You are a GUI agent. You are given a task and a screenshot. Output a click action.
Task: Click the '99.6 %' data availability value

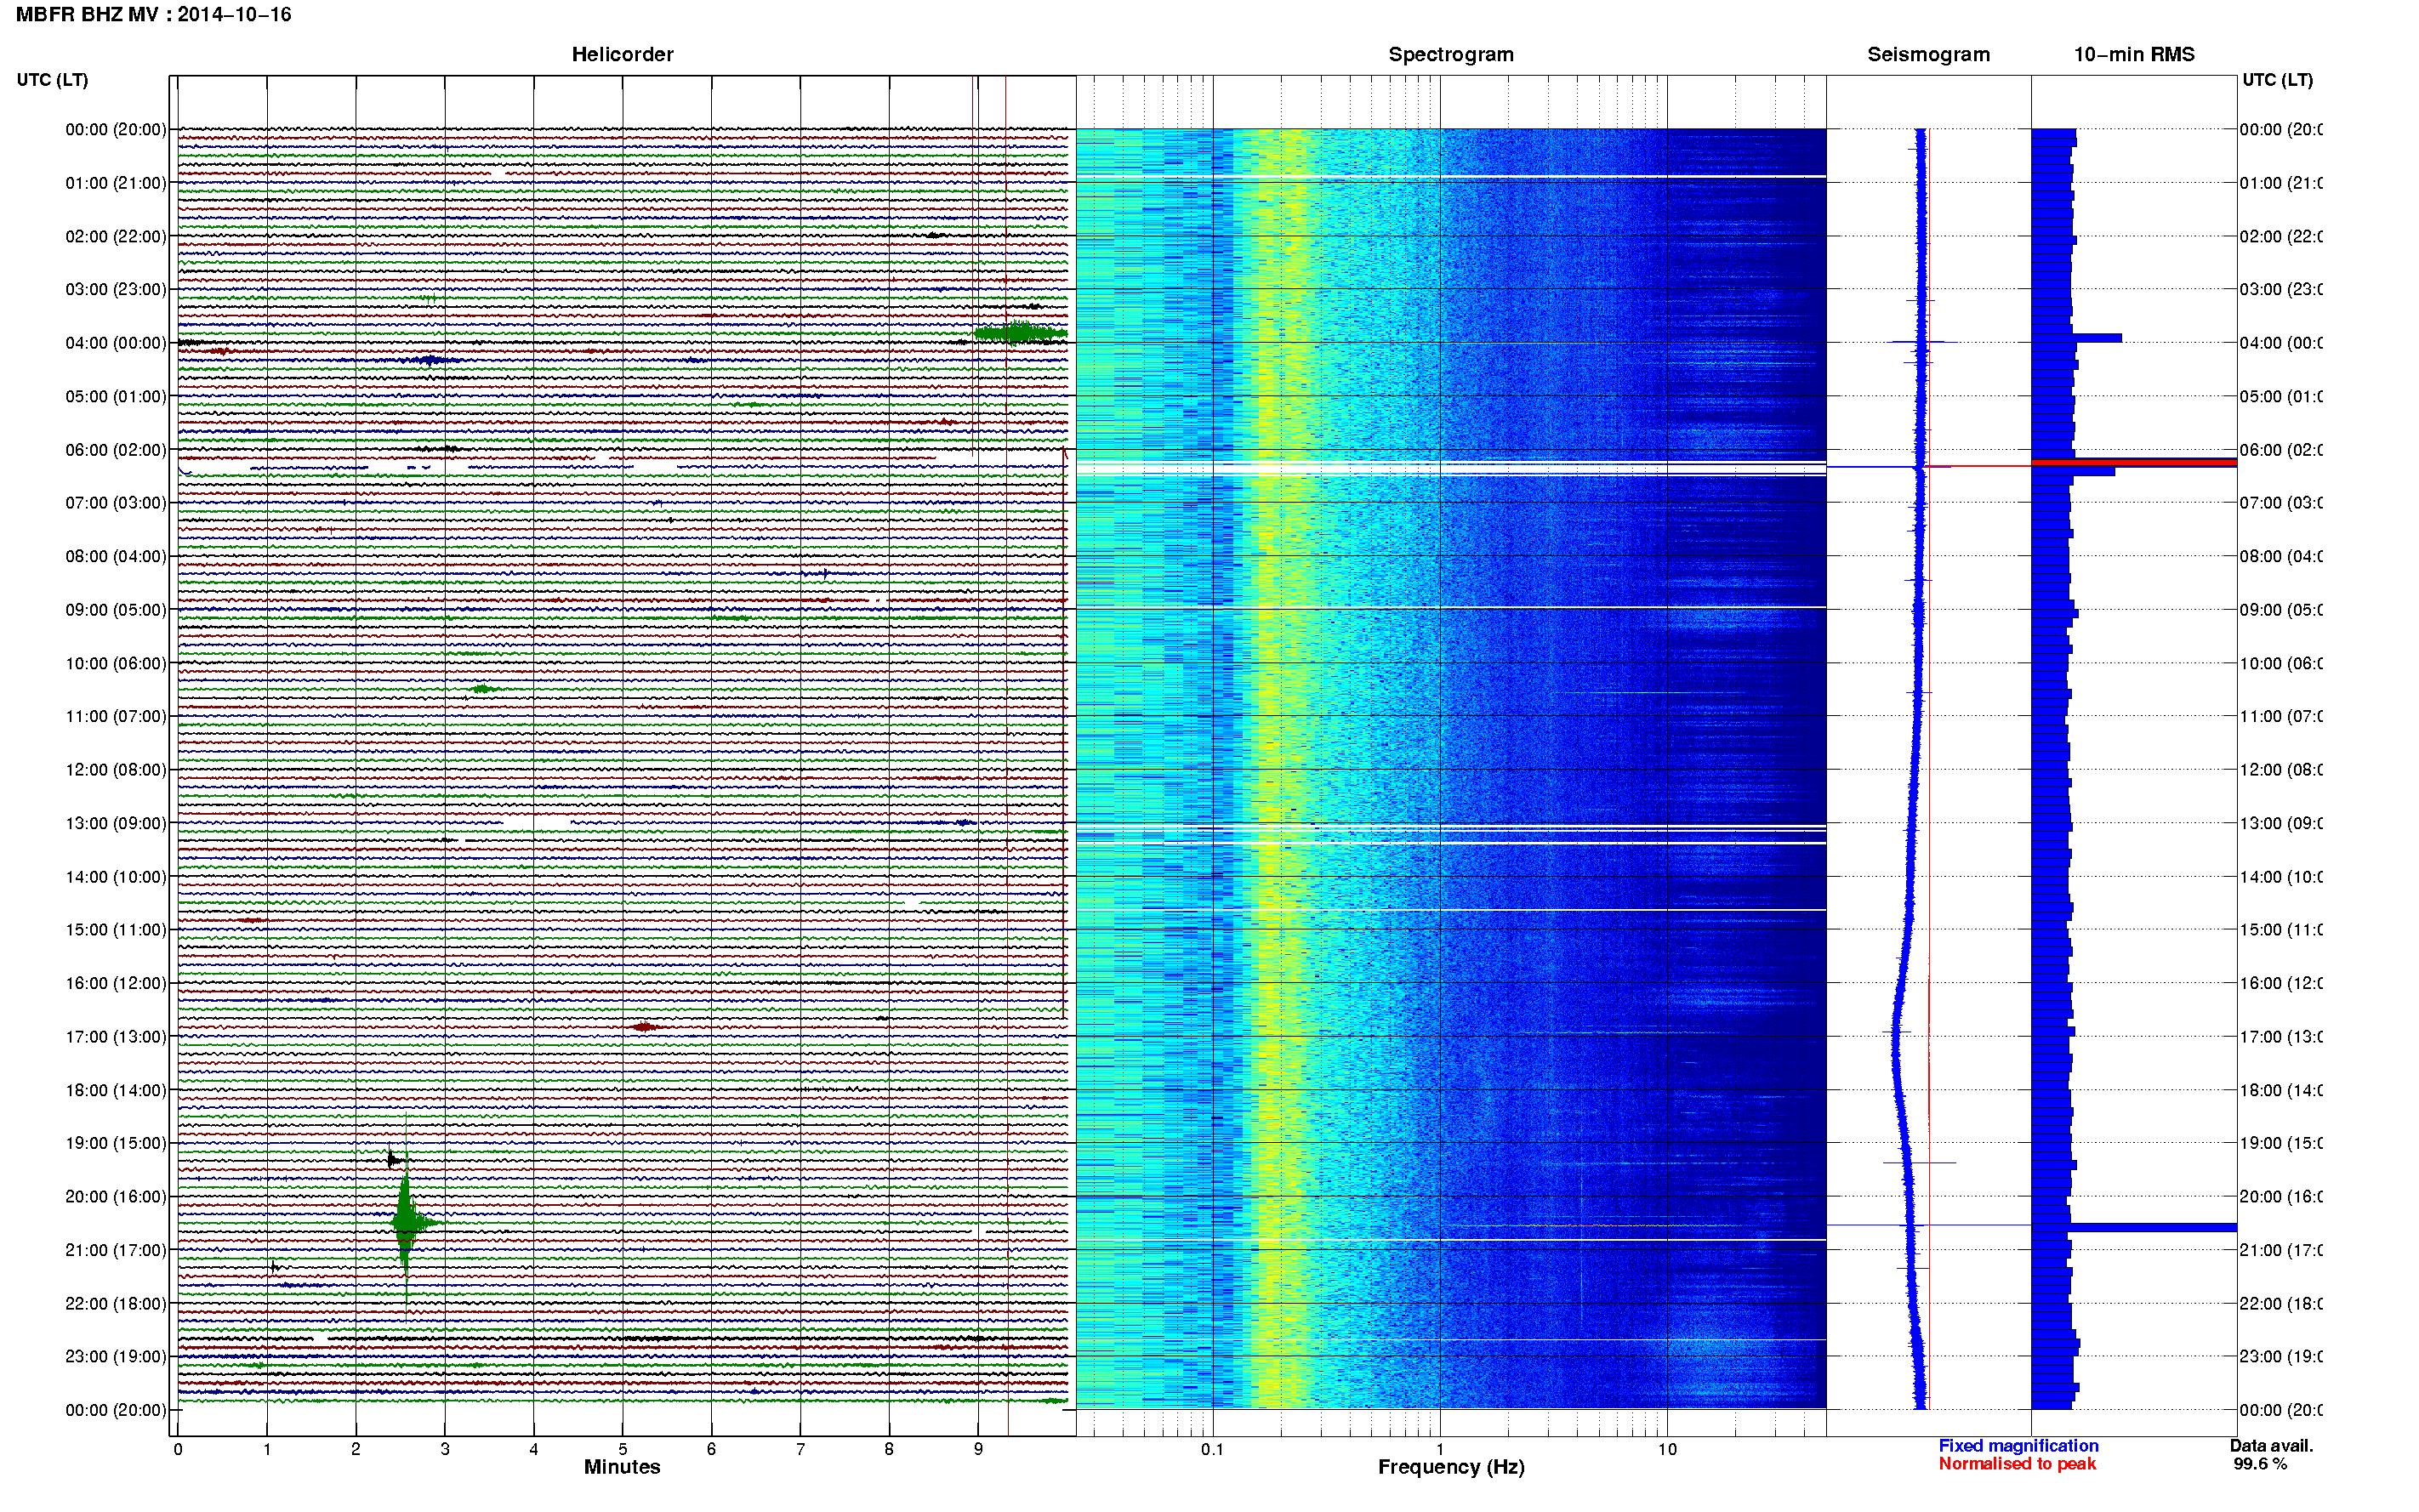2260,1464
